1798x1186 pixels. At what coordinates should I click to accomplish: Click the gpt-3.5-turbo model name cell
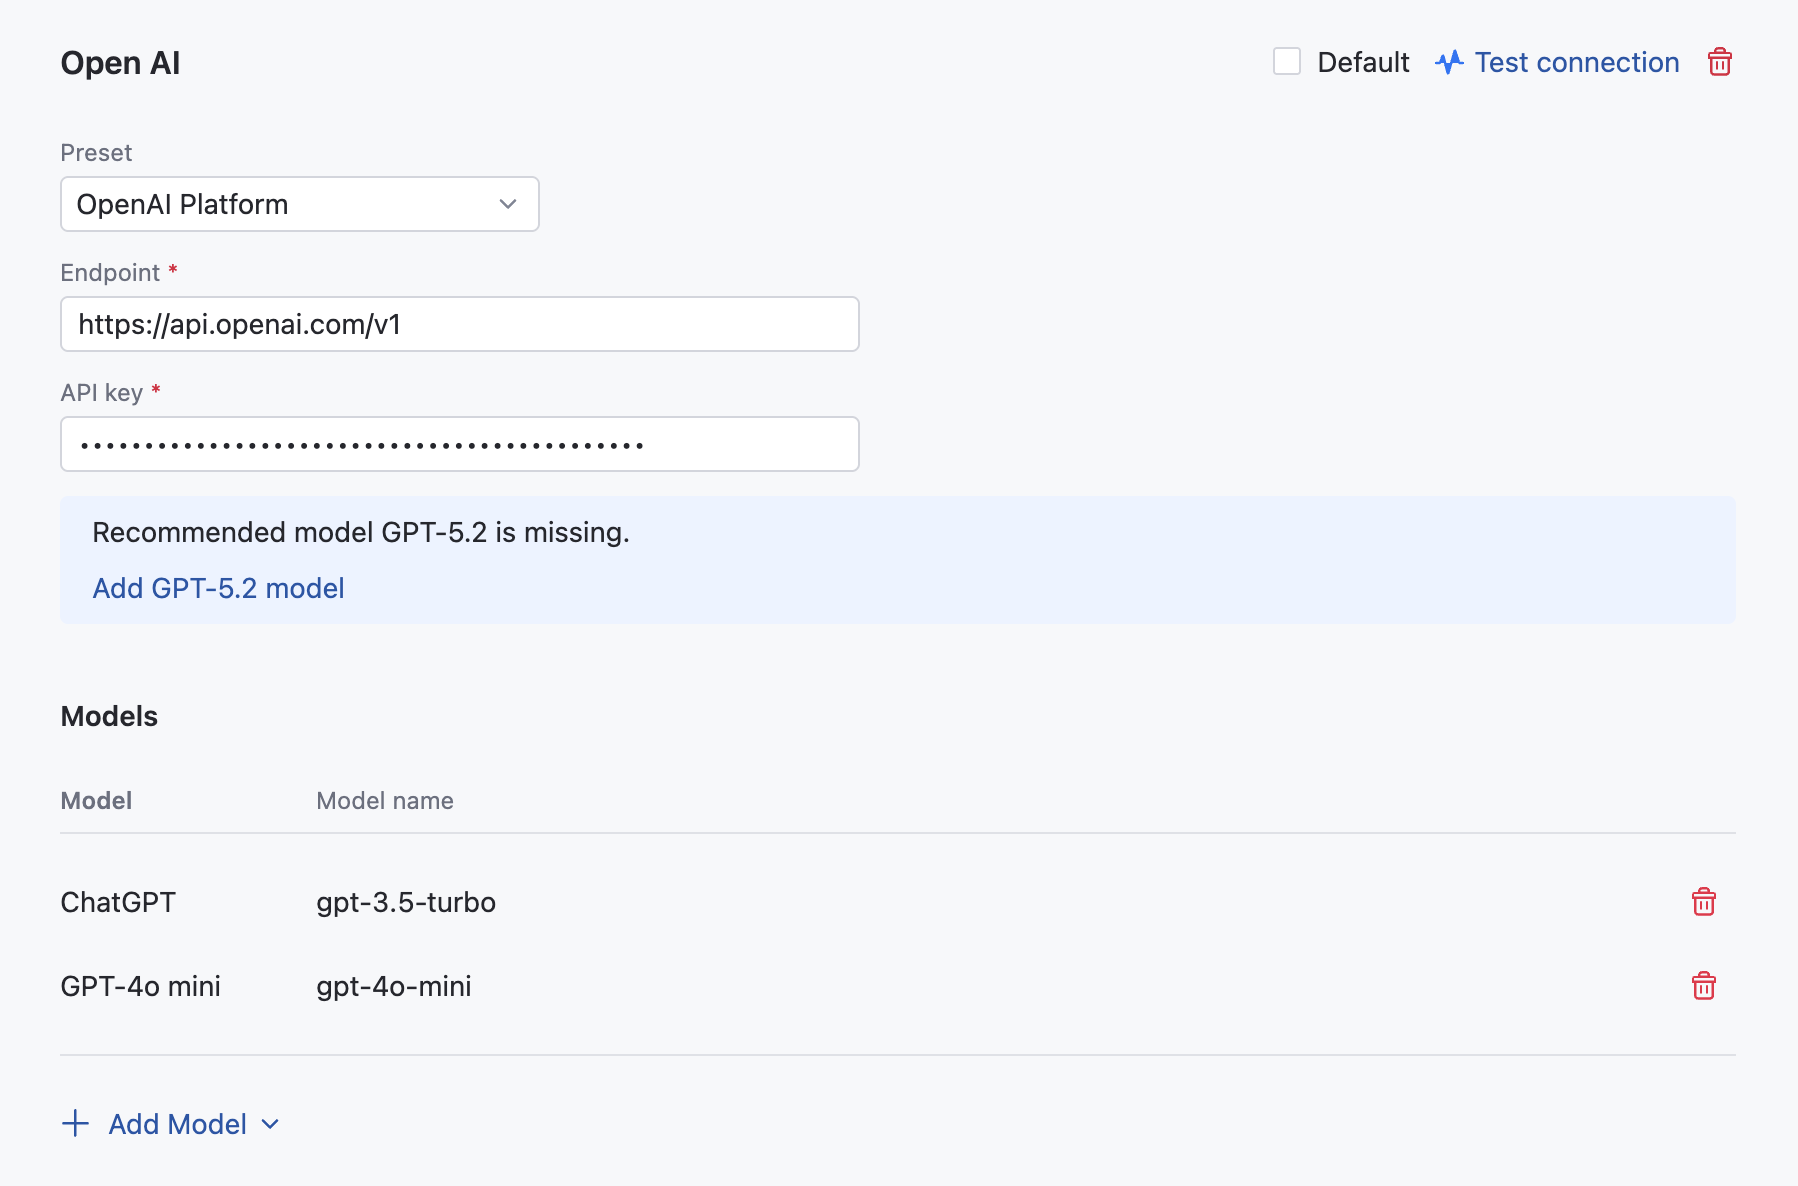point(406,902)
